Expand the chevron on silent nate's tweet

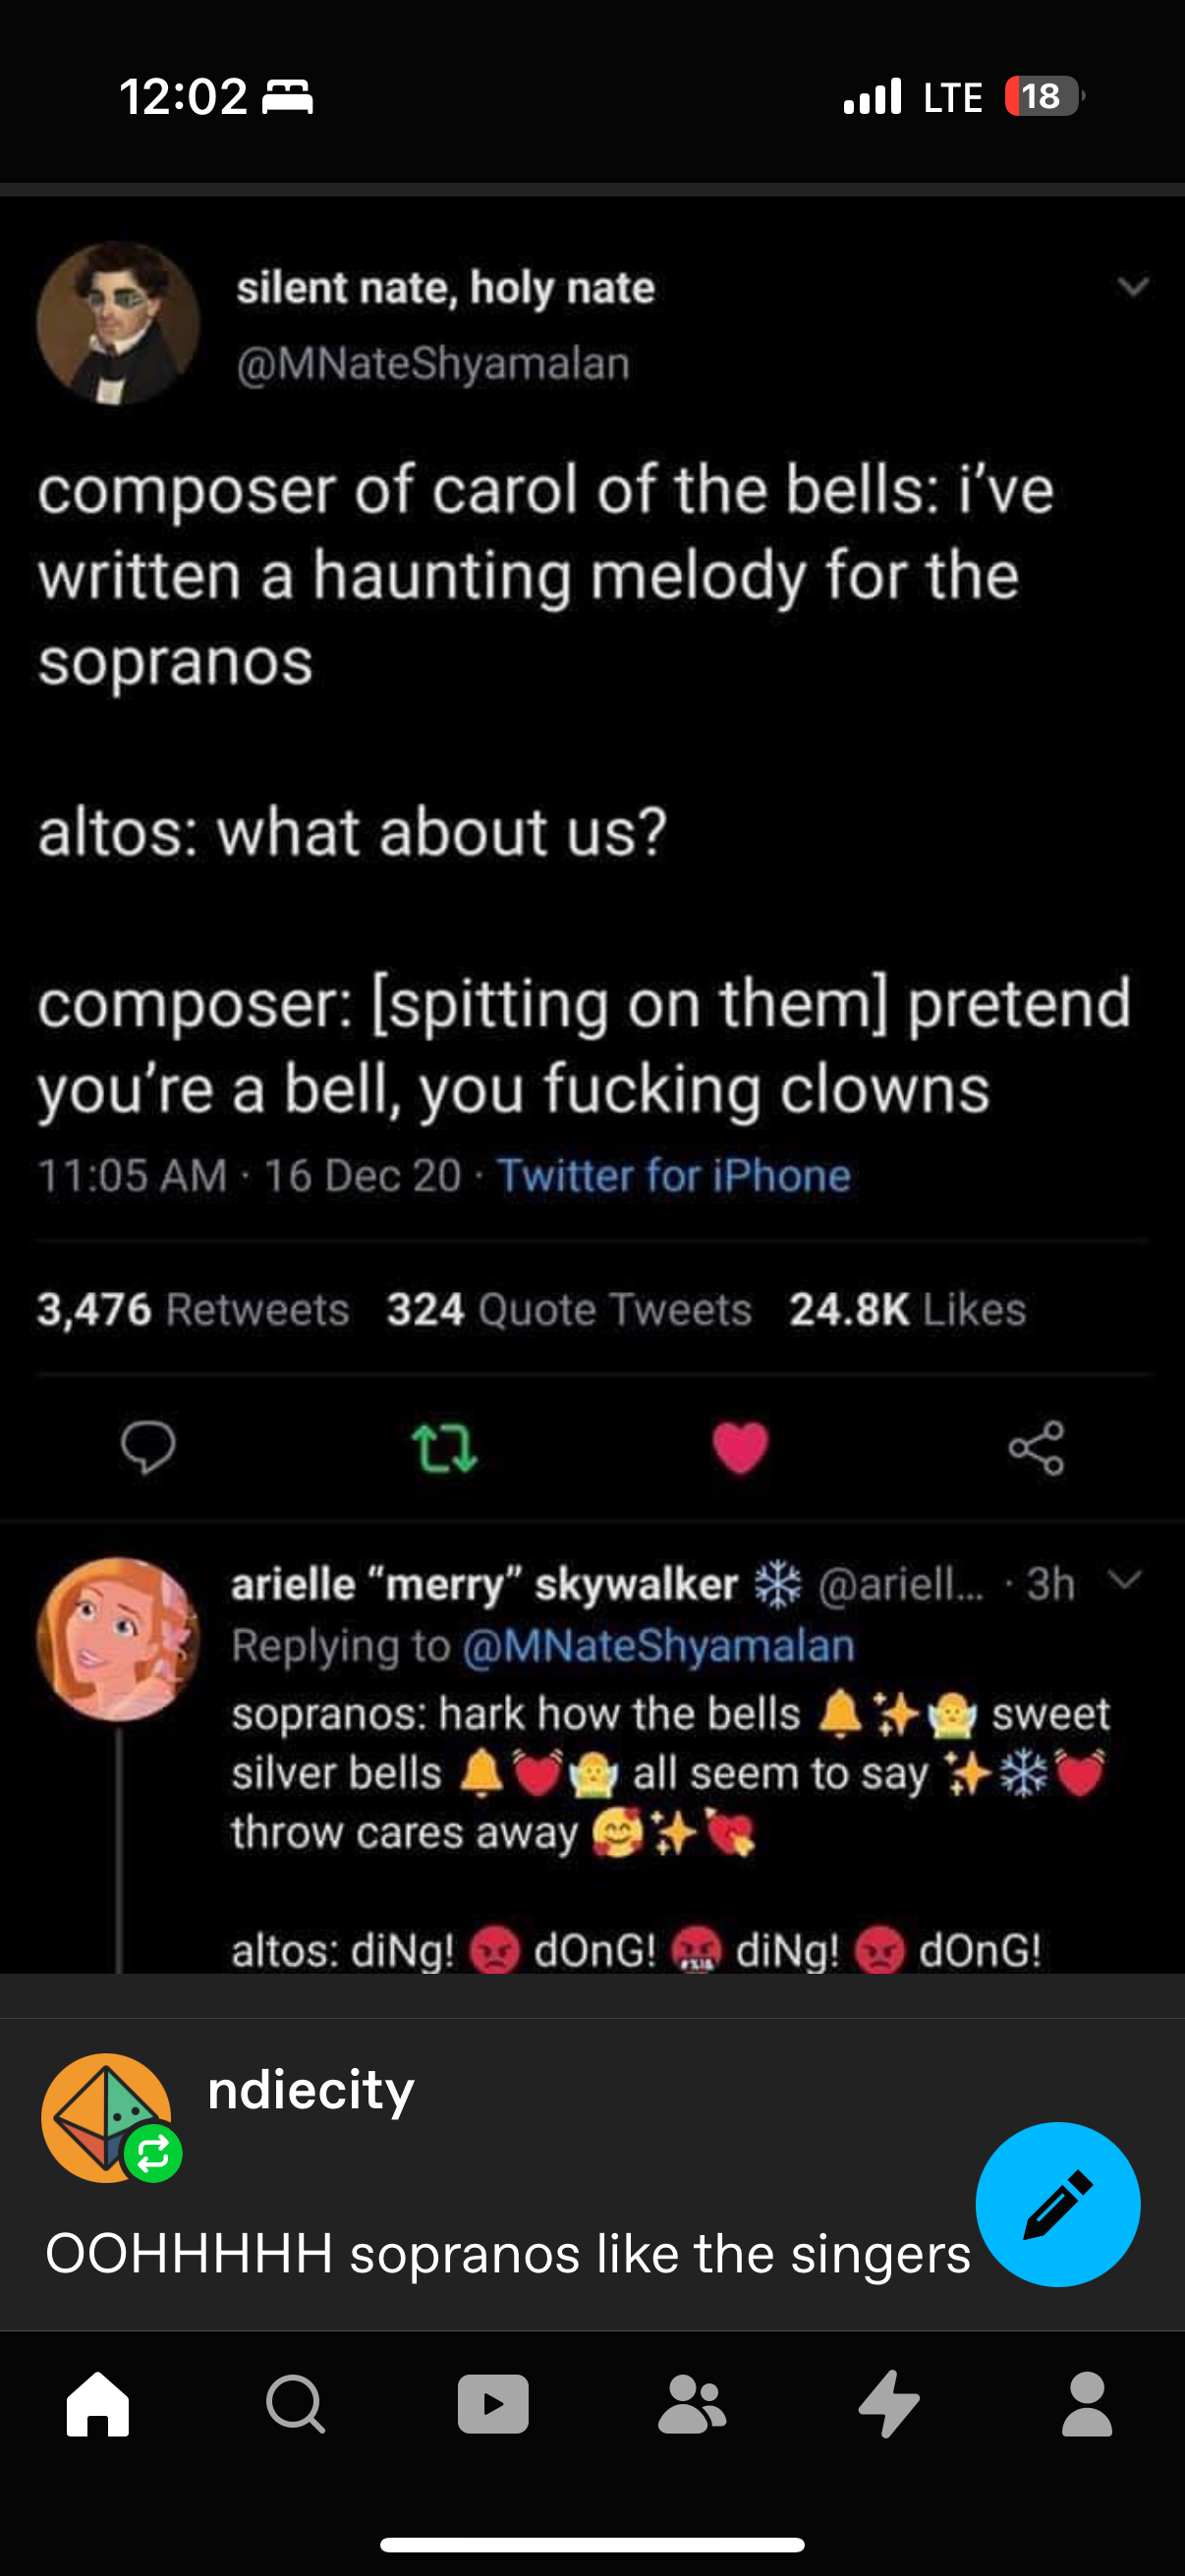(x=1133, y=288)
